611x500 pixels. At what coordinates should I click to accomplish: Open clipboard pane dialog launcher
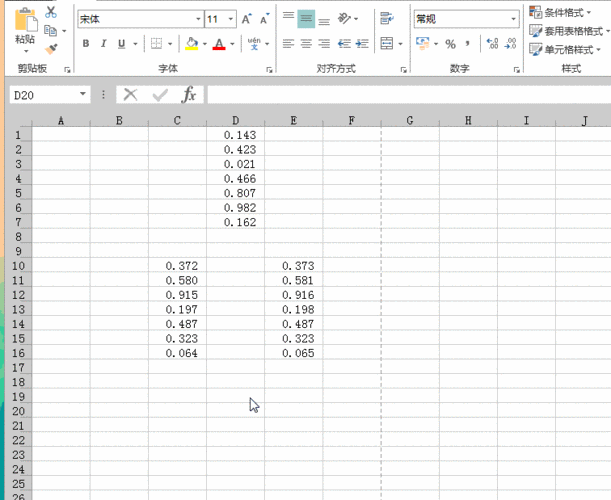tap(67, 70)
